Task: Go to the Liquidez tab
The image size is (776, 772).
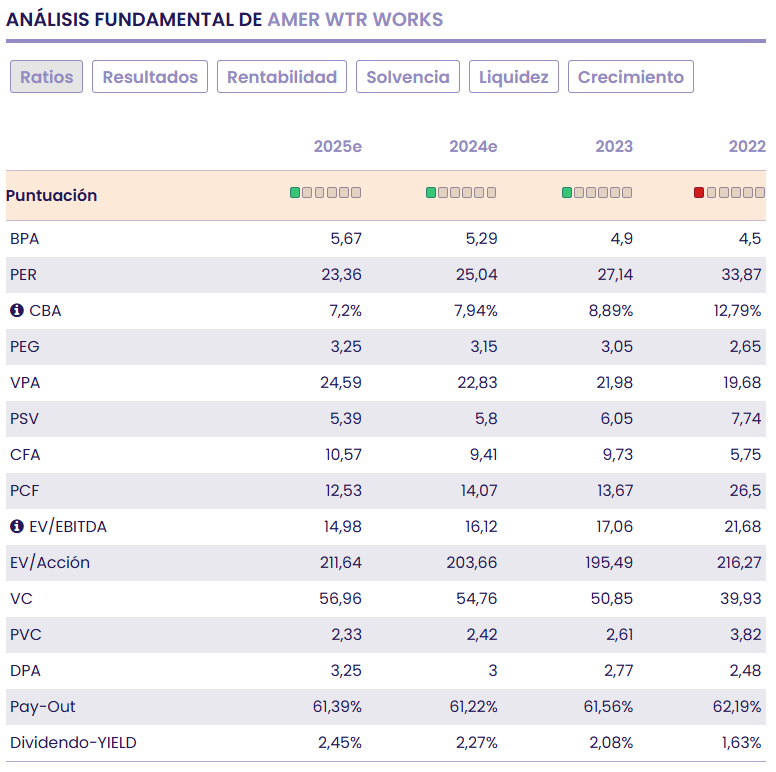Action: coord(514,77)
